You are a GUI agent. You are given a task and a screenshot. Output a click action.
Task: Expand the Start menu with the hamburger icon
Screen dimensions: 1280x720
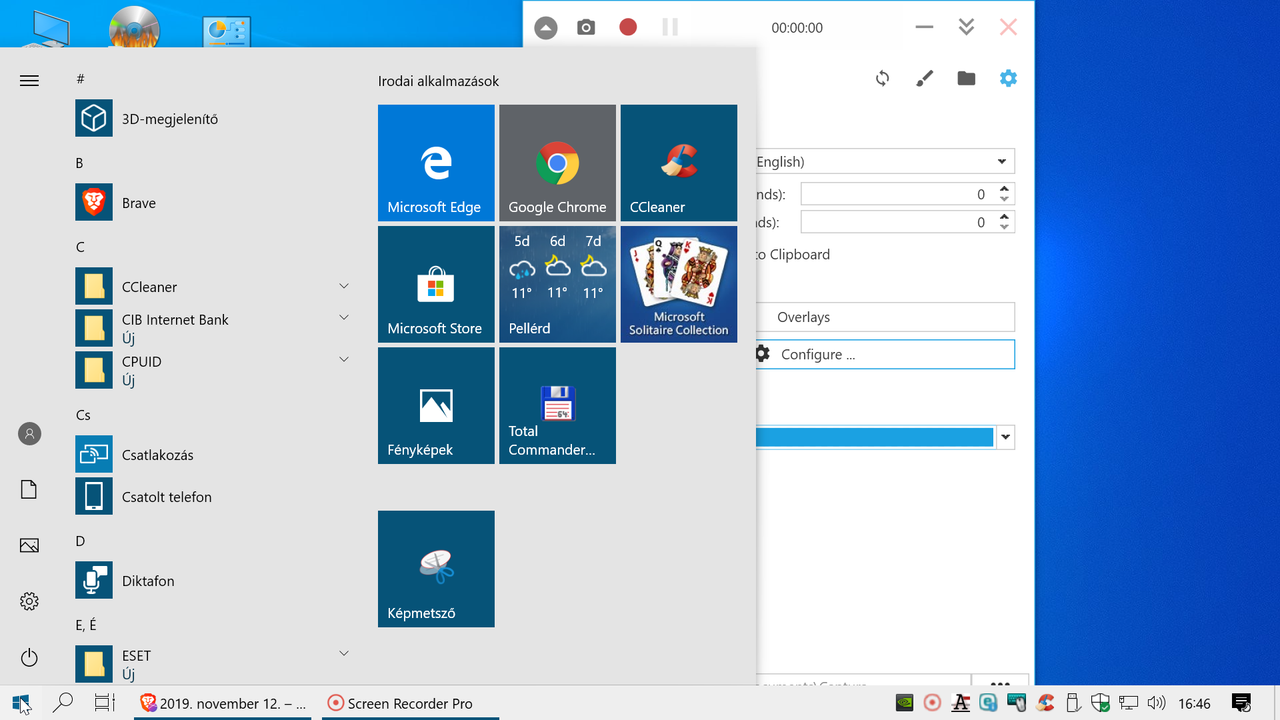pos(29,80)
